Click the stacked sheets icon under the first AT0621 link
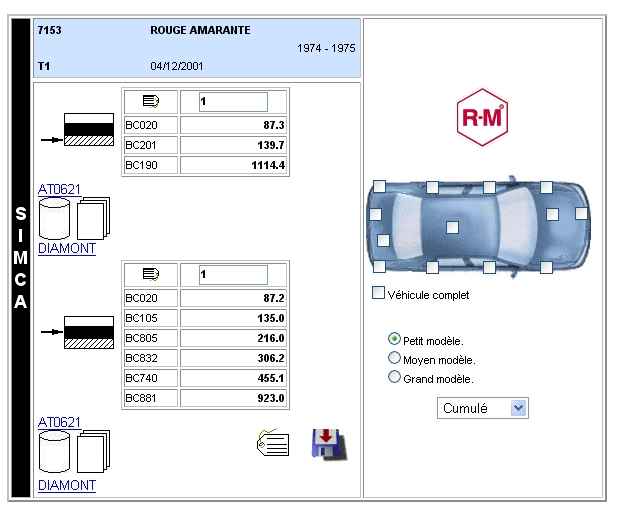Image resolution: width=618 pixels, height=510 pixels. tap(93, 219)
